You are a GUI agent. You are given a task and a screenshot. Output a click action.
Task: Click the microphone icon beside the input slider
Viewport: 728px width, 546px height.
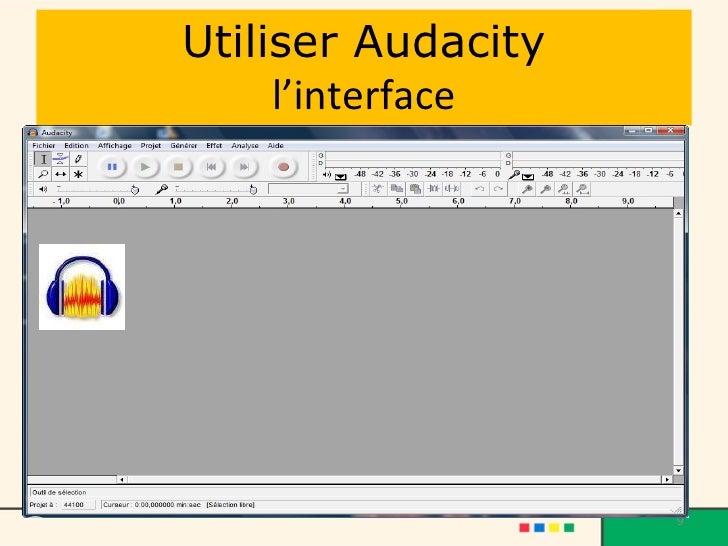pos(162,189)
